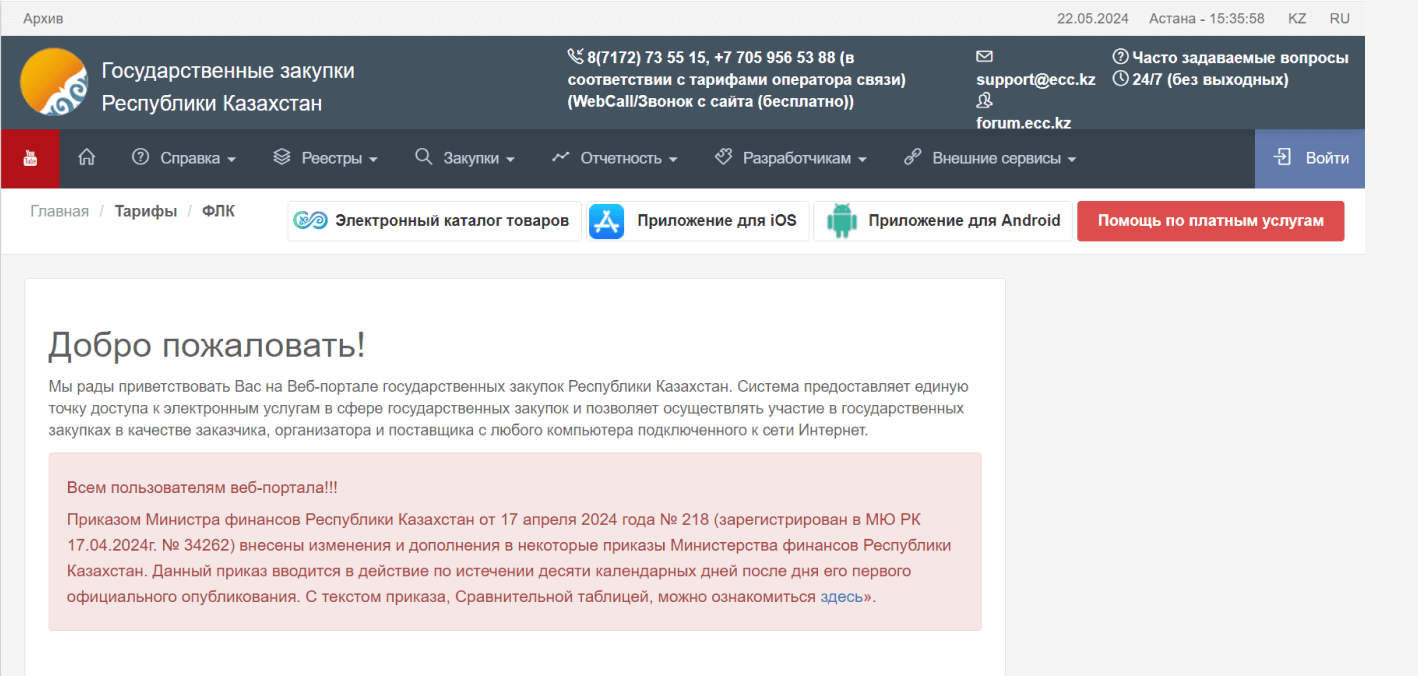1418x676 pixels.
Task: Open Помощь по платным услугам button
Action: (1211, 221)
